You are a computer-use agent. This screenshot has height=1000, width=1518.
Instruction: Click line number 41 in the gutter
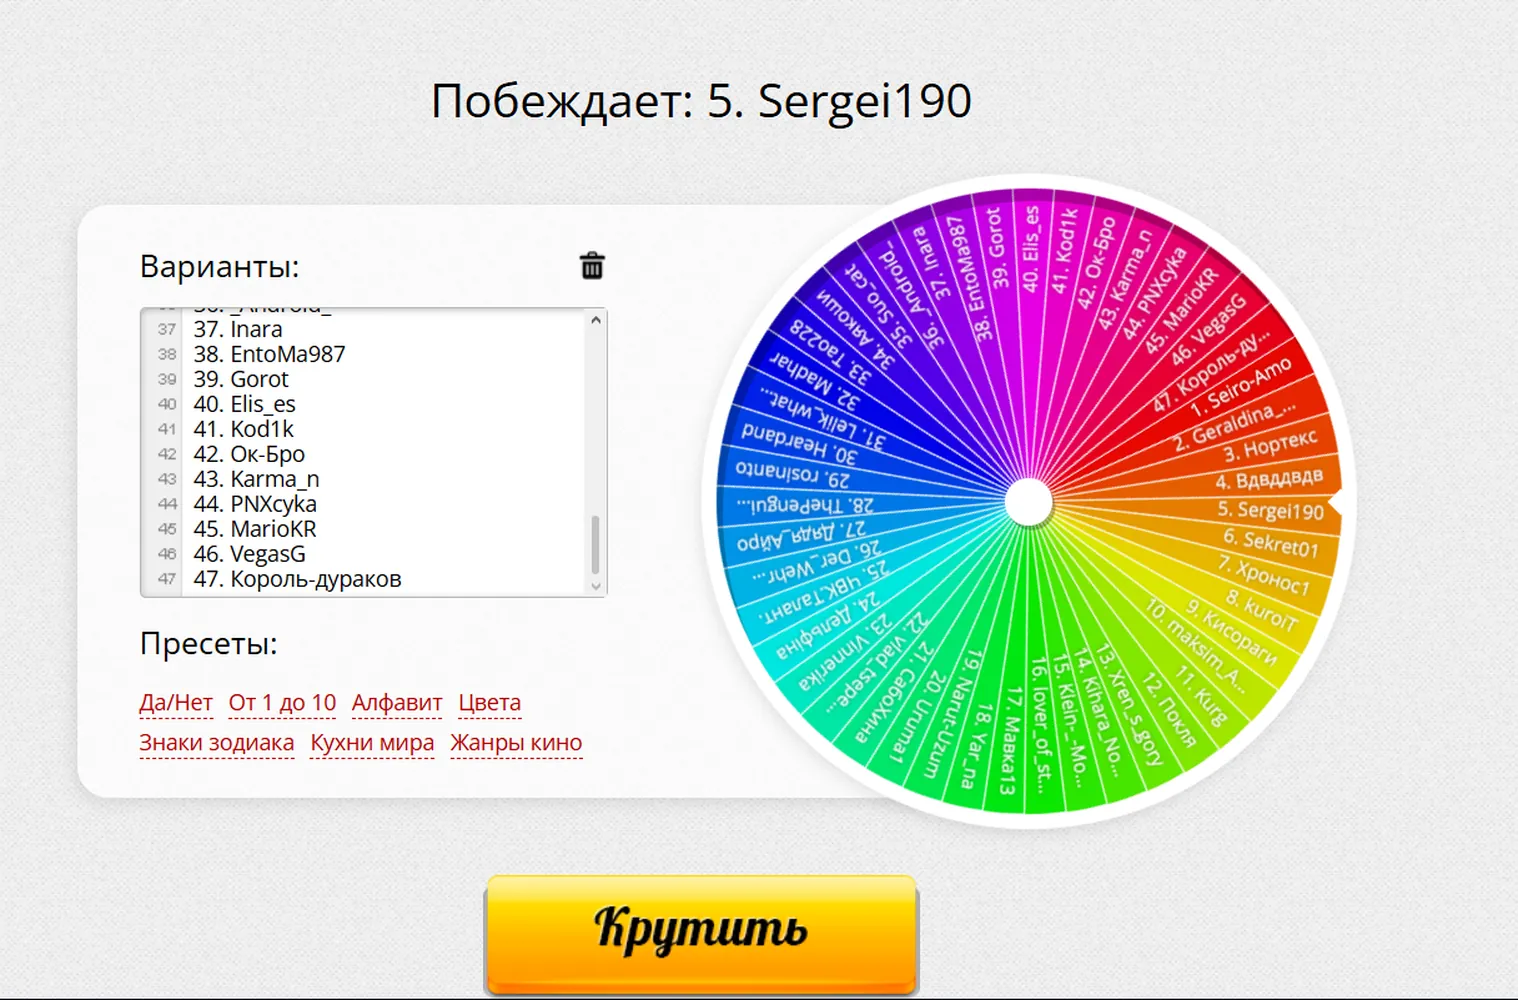(x=167, y=429)
